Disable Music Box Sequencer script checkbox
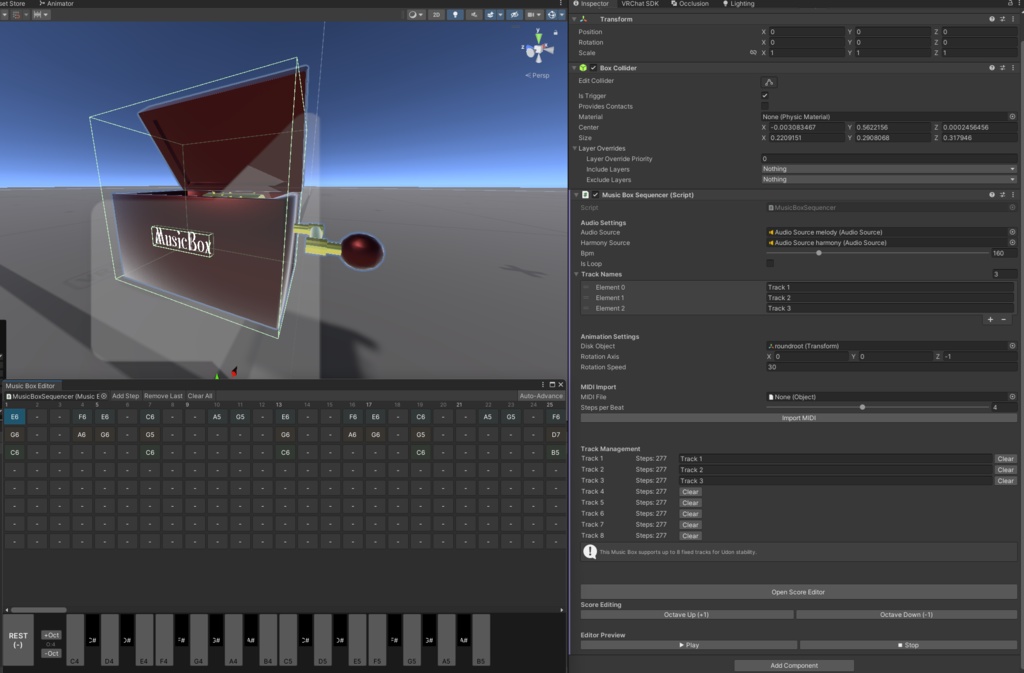 [x=596, y=195]
